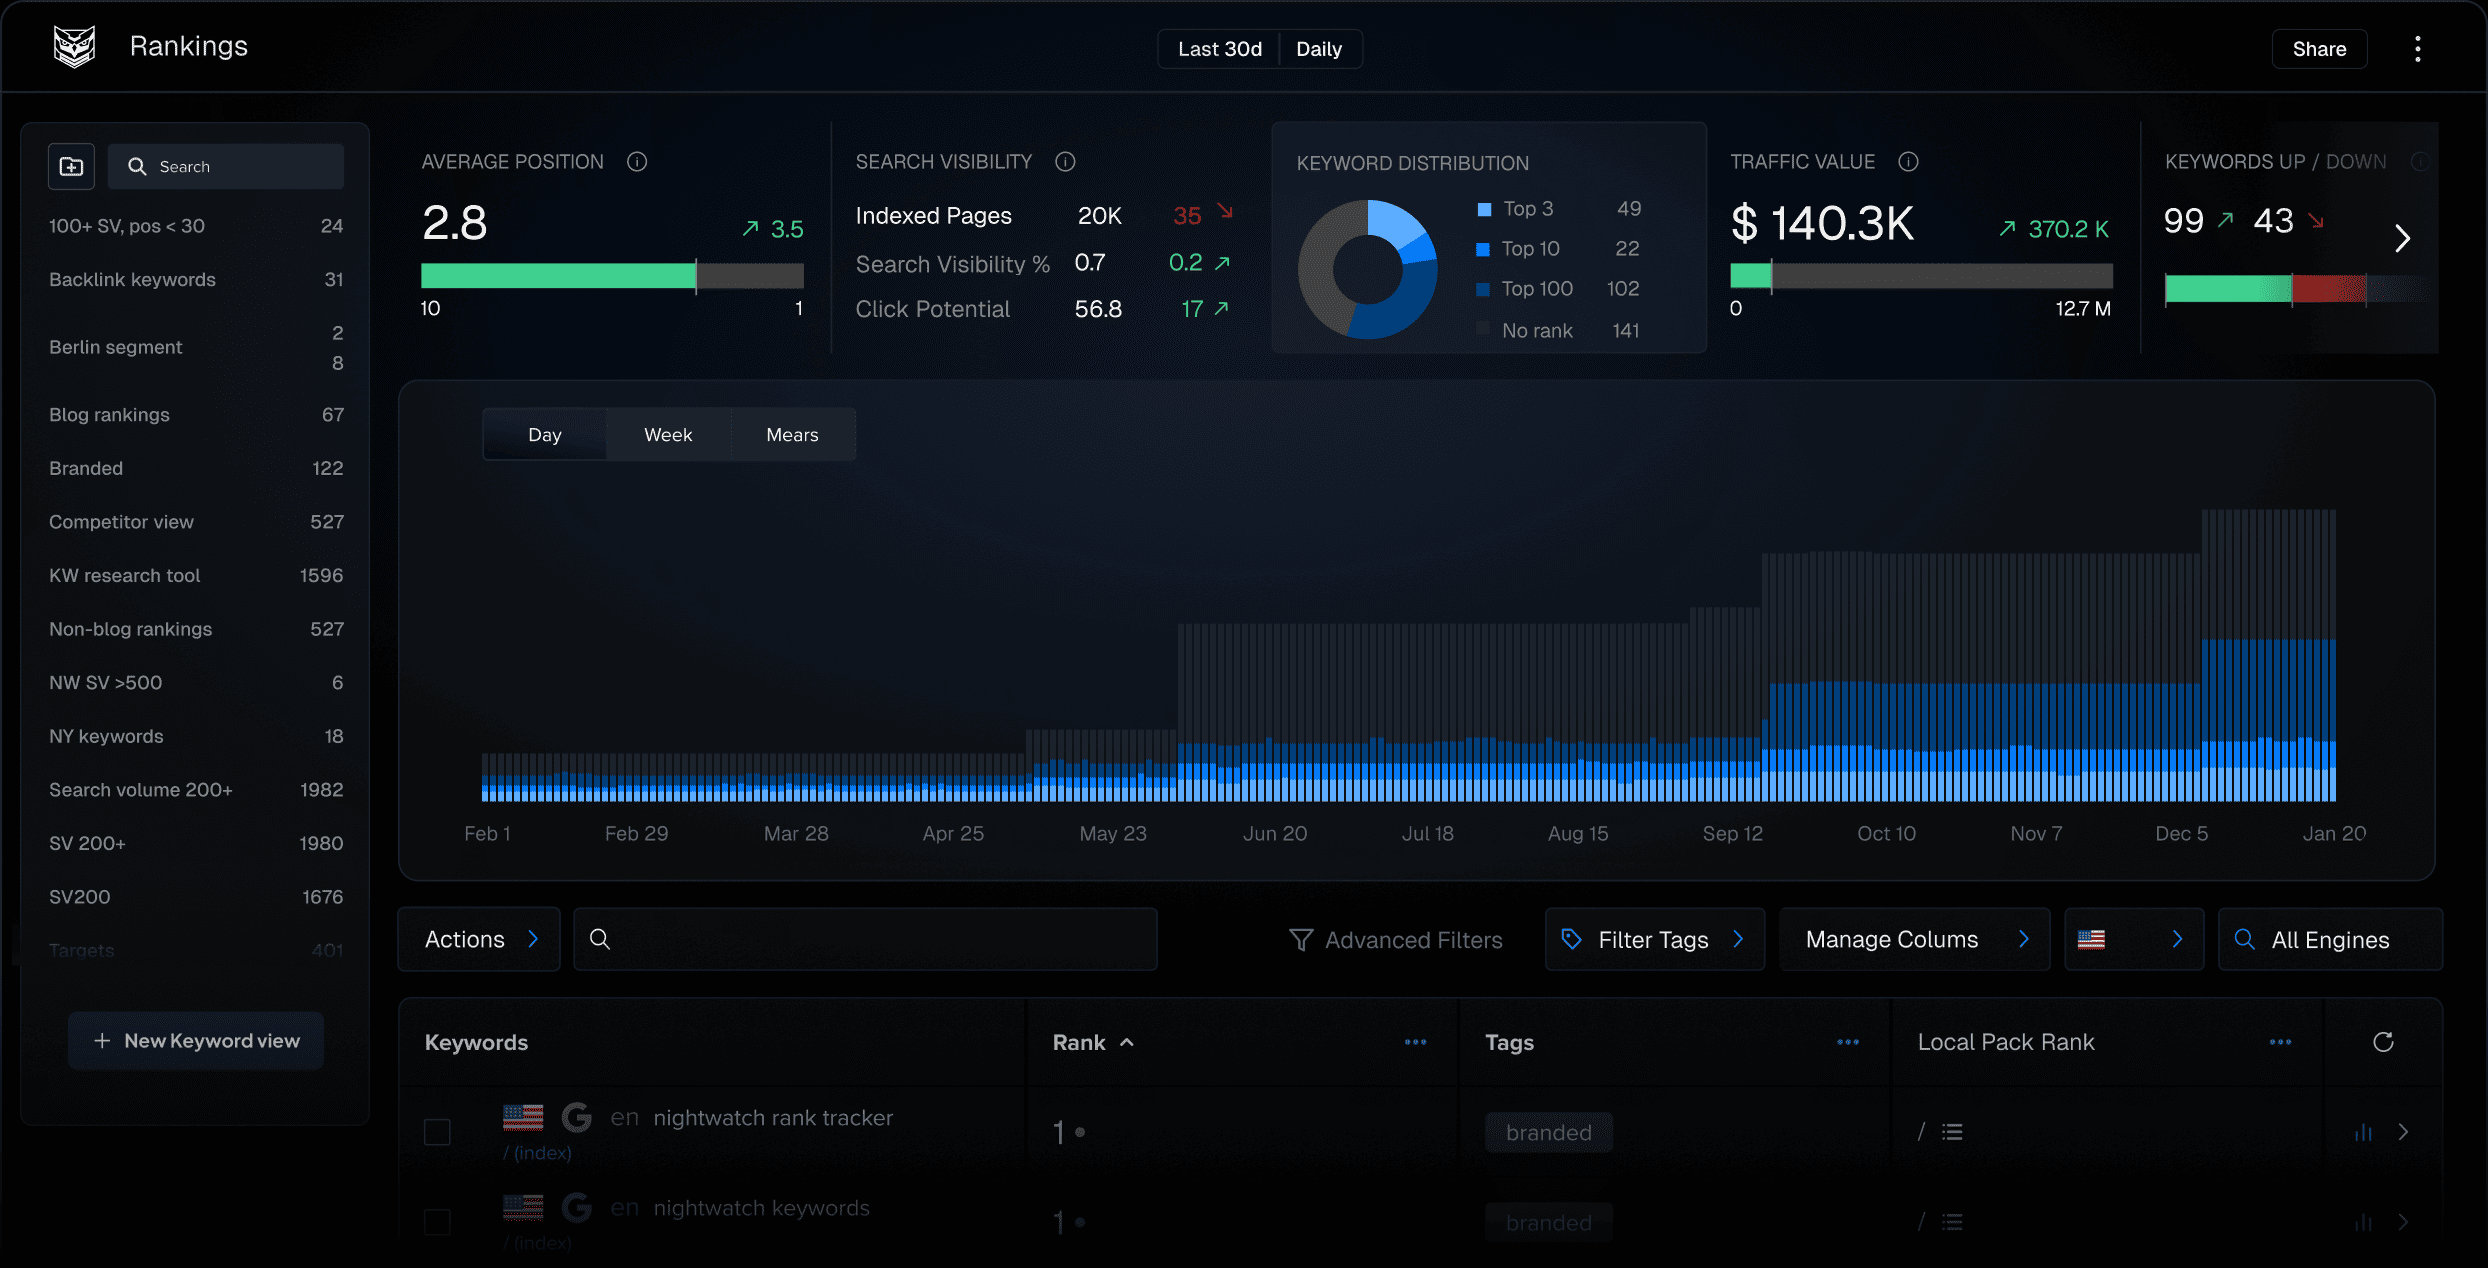Open Average Position info tooltip
This screenshot has width=2488, height=1268.
click(637, 162)
